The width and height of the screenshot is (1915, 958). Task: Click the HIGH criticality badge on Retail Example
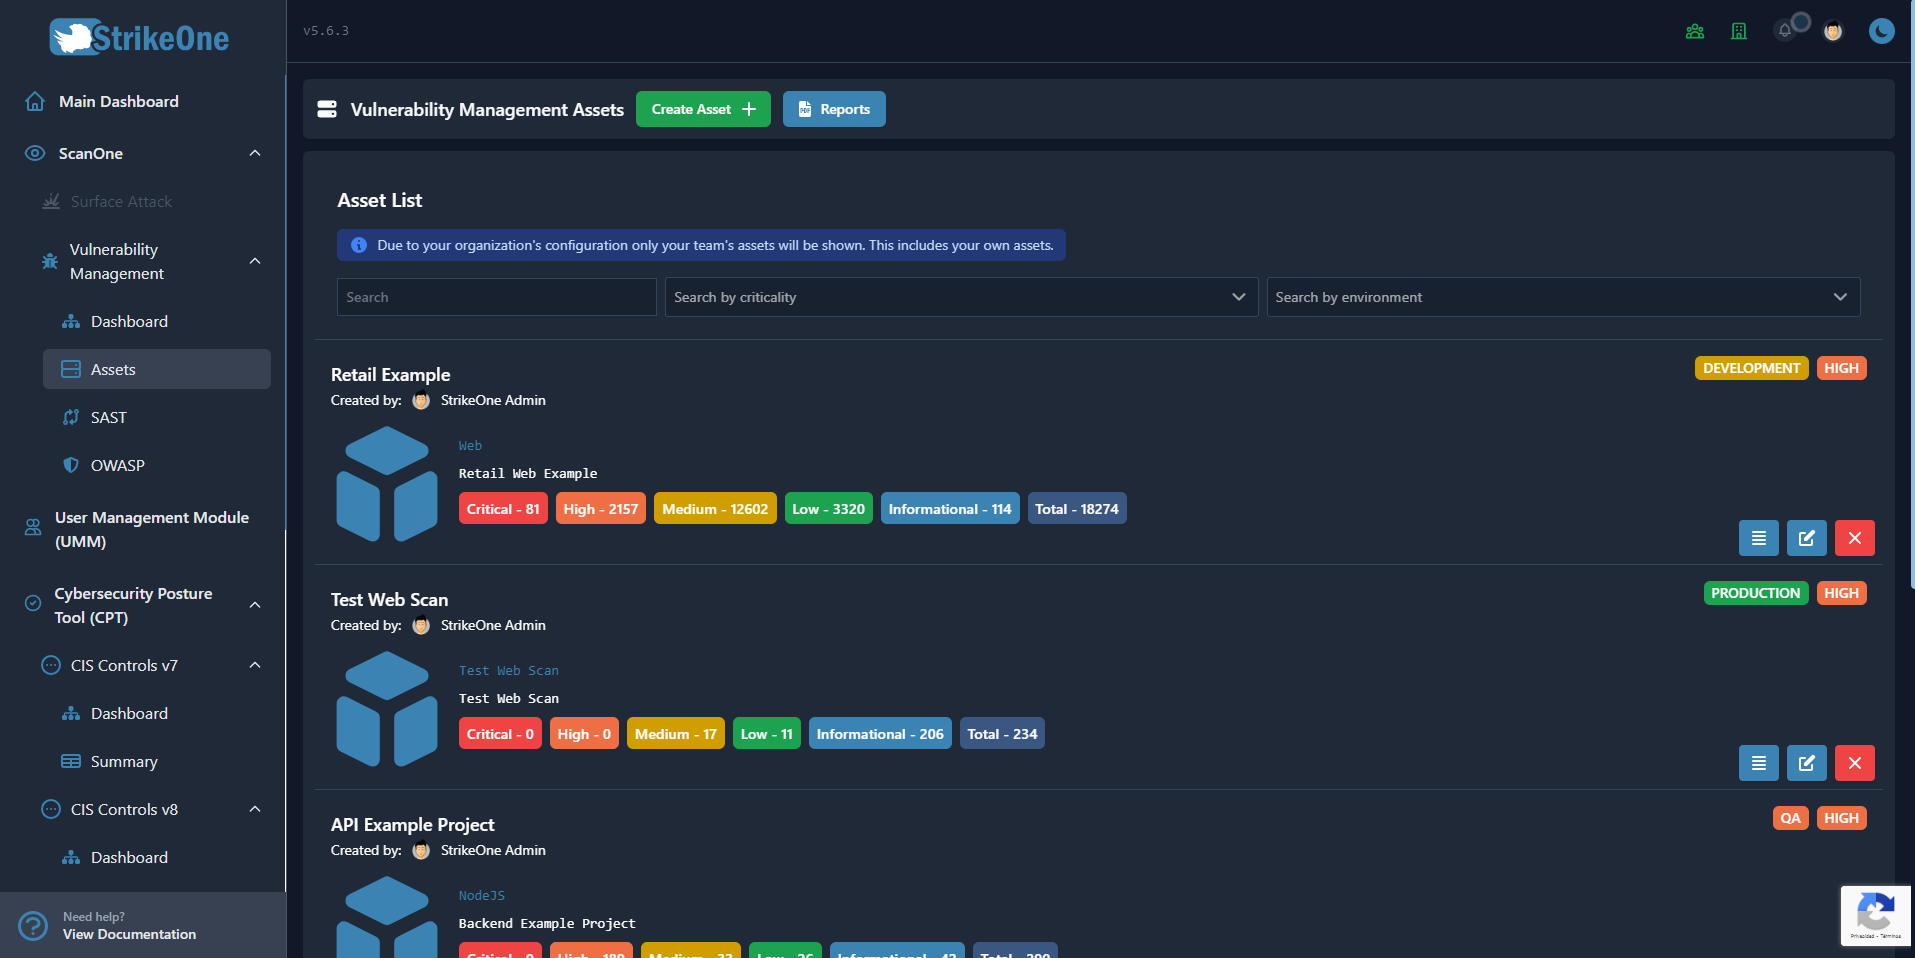click(1841, 368)
